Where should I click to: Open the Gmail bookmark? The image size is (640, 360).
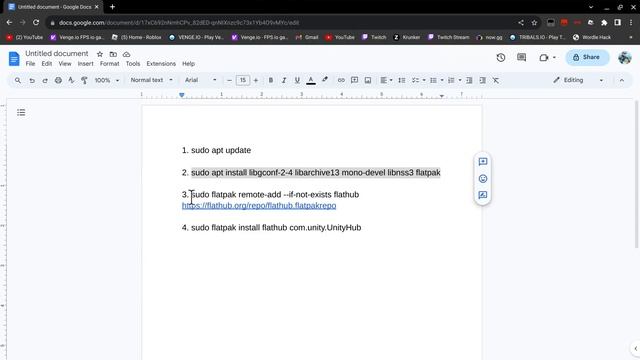pos(307,37)
